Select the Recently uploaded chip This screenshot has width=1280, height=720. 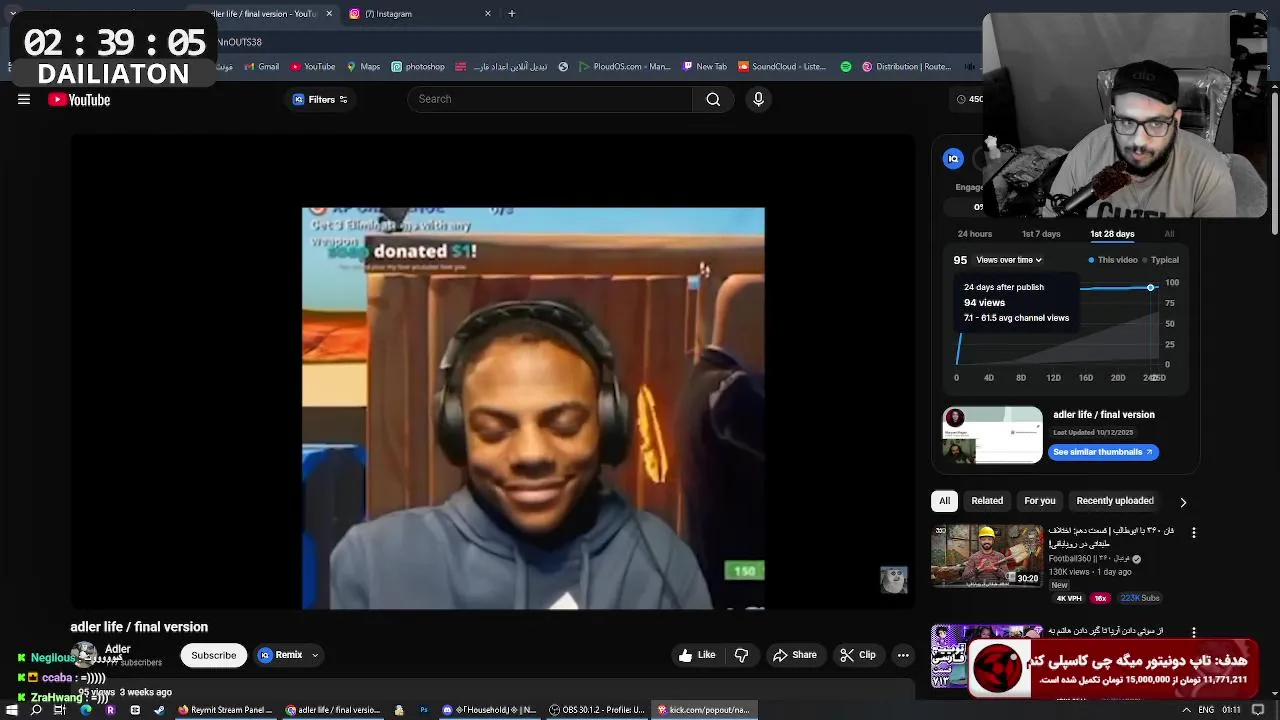tap(1115, 501)
